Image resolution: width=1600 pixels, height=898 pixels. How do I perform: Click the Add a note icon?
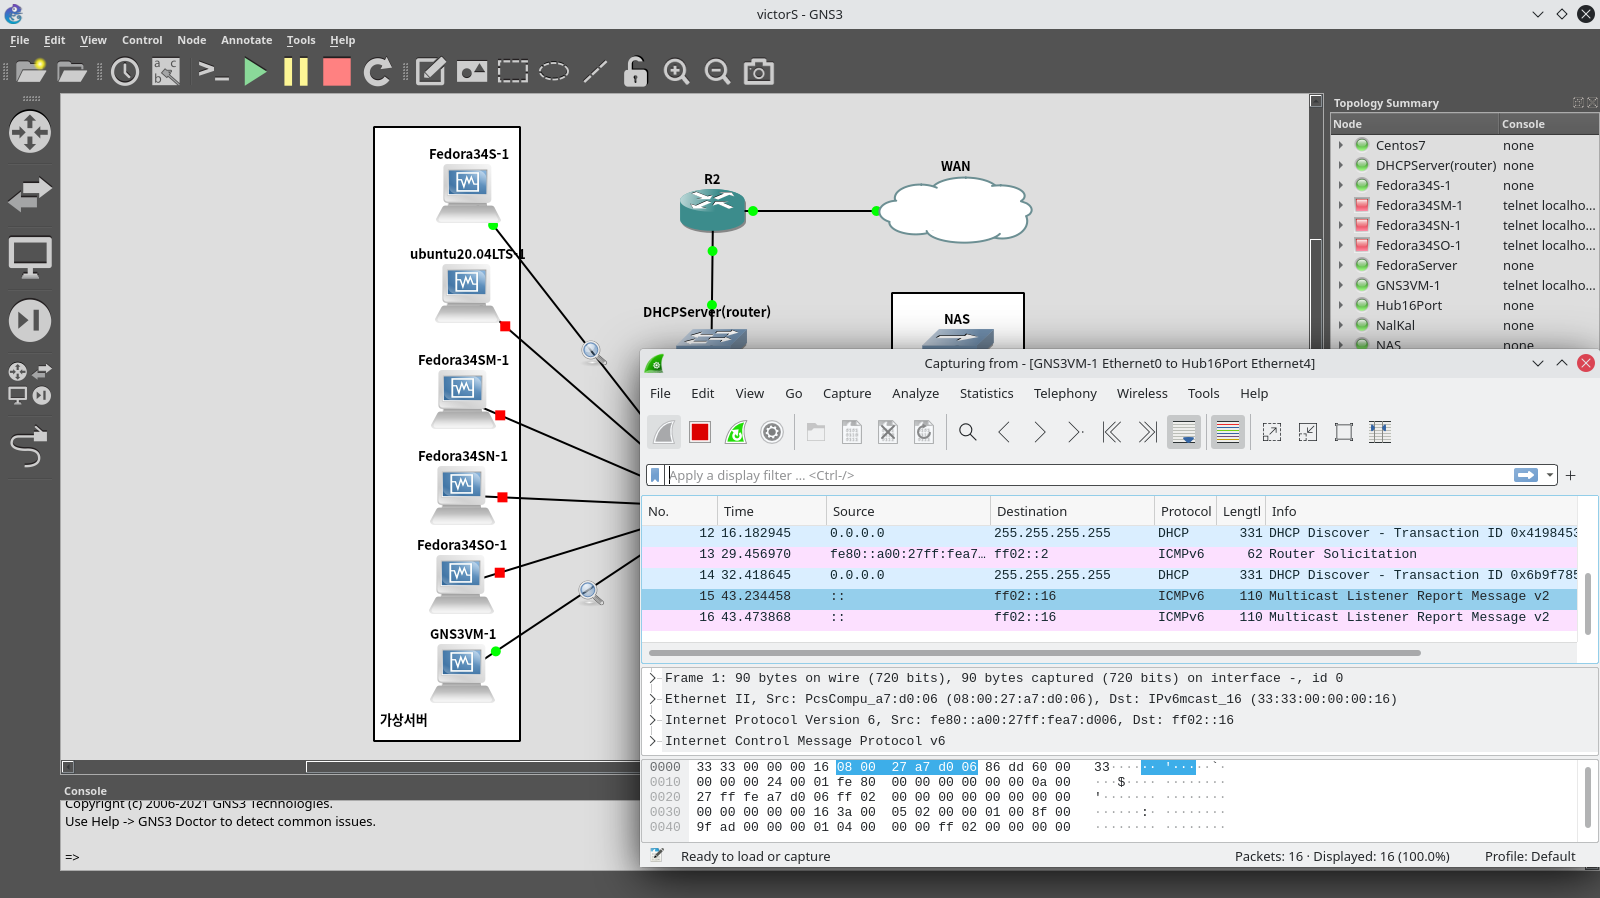coord(430,72)
